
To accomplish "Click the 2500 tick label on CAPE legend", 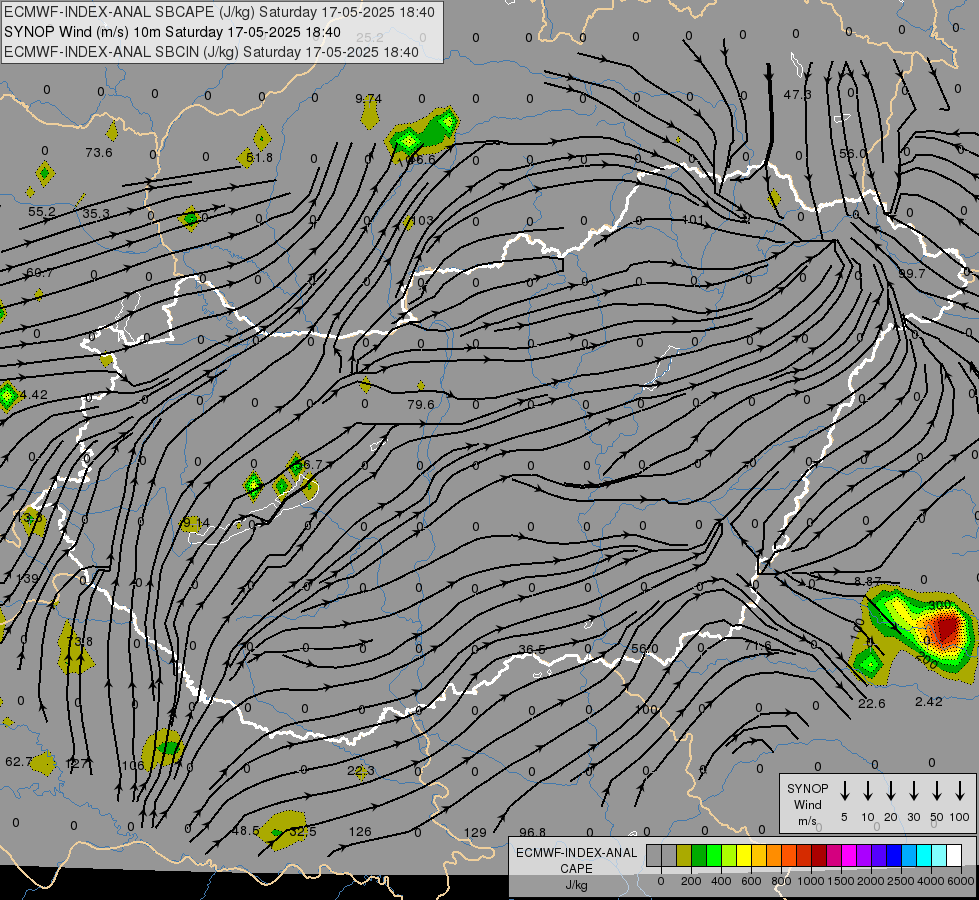I will tap(900, 881).
